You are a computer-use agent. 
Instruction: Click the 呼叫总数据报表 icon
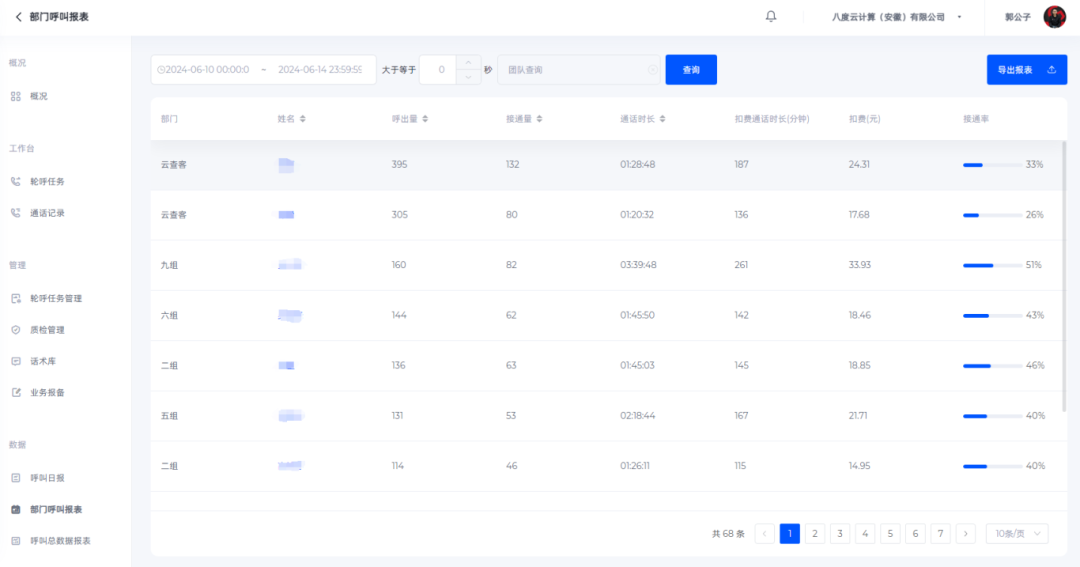pos(16,541)
